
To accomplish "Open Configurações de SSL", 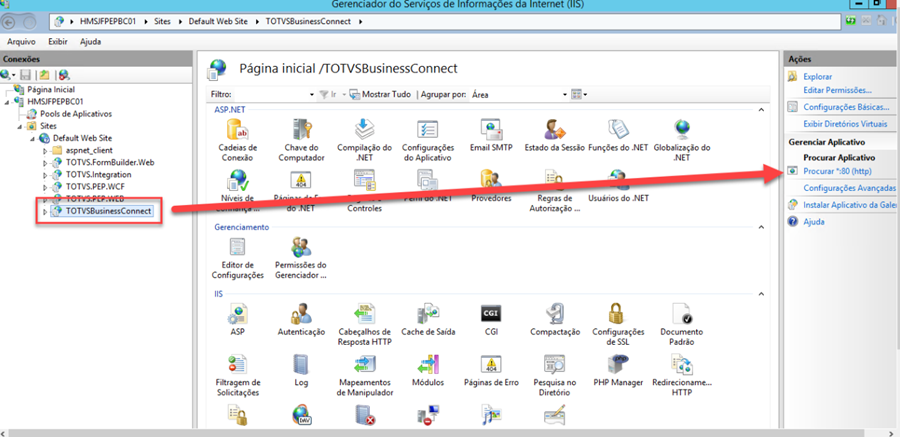I will point(618,324).
